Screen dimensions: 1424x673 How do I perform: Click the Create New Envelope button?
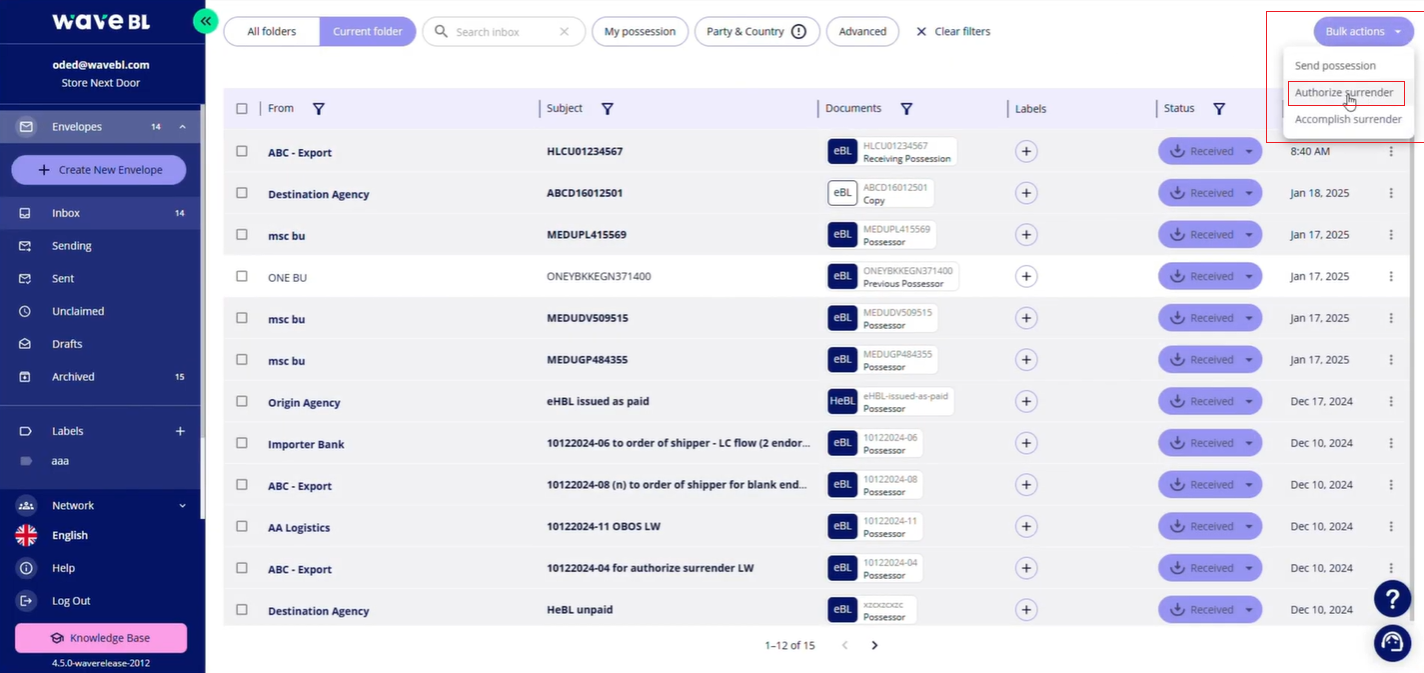tap(99, 170)
